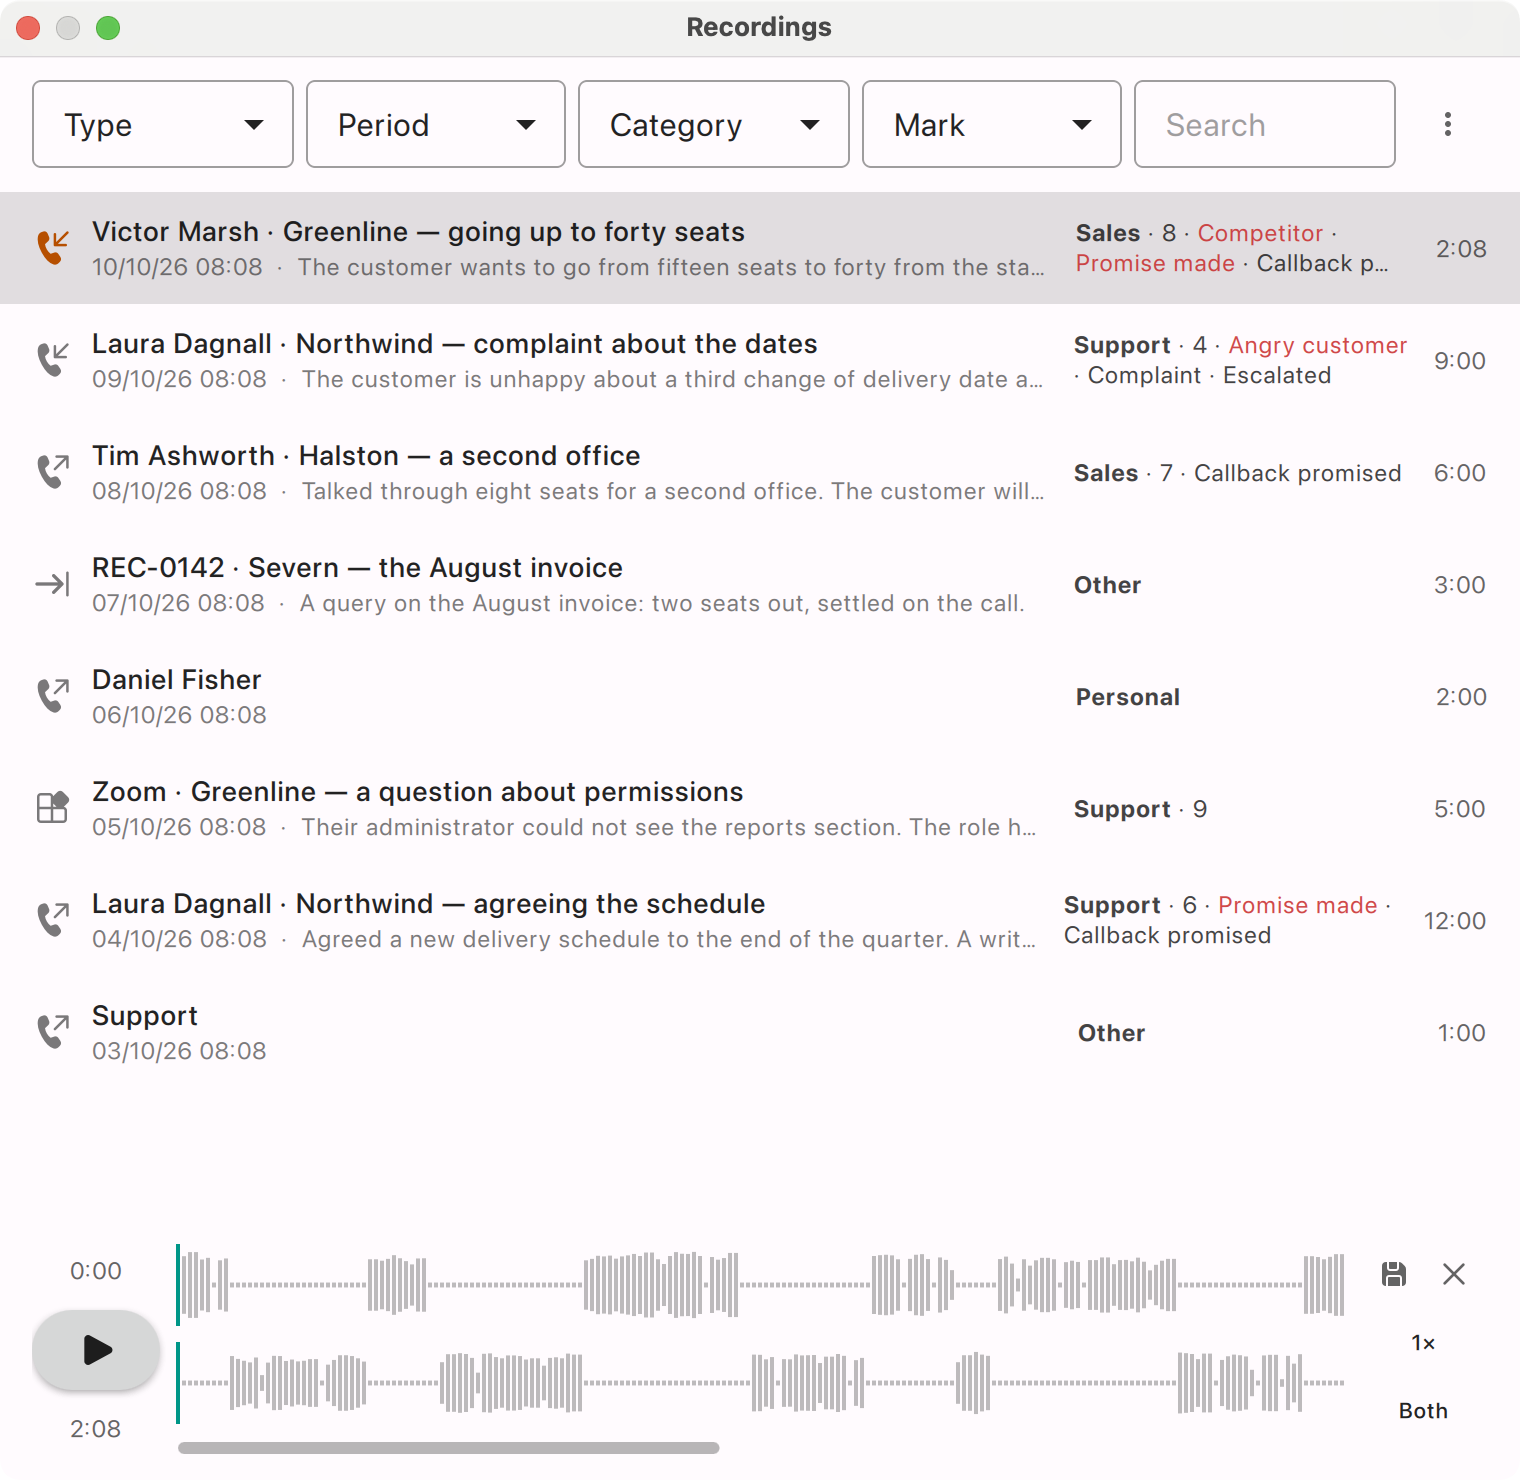Click the 5:00 duration
The width and height of the screenshot is (1520, 1480).
(1459, 809)
